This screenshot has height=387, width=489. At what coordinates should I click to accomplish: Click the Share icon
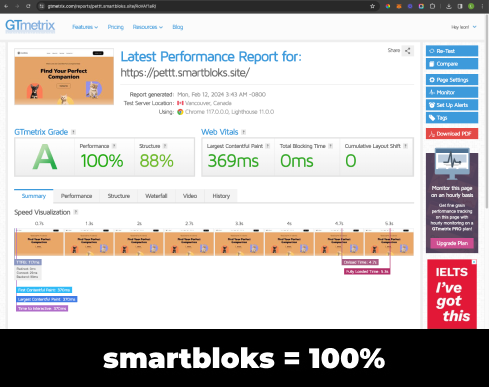[408, 51]
